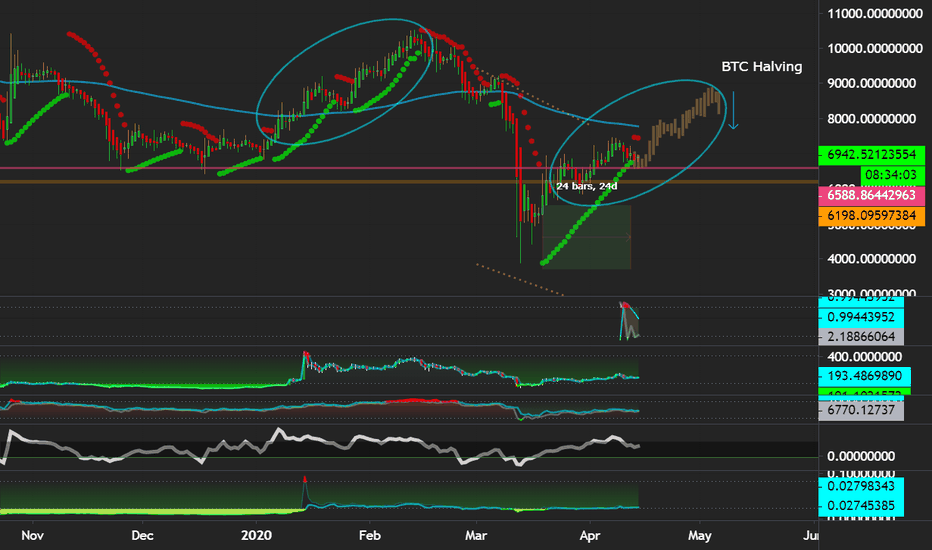The image size is (932, 550).
Task: Click the 400.0000000 indicator scale label
Action: click(864, 357)
